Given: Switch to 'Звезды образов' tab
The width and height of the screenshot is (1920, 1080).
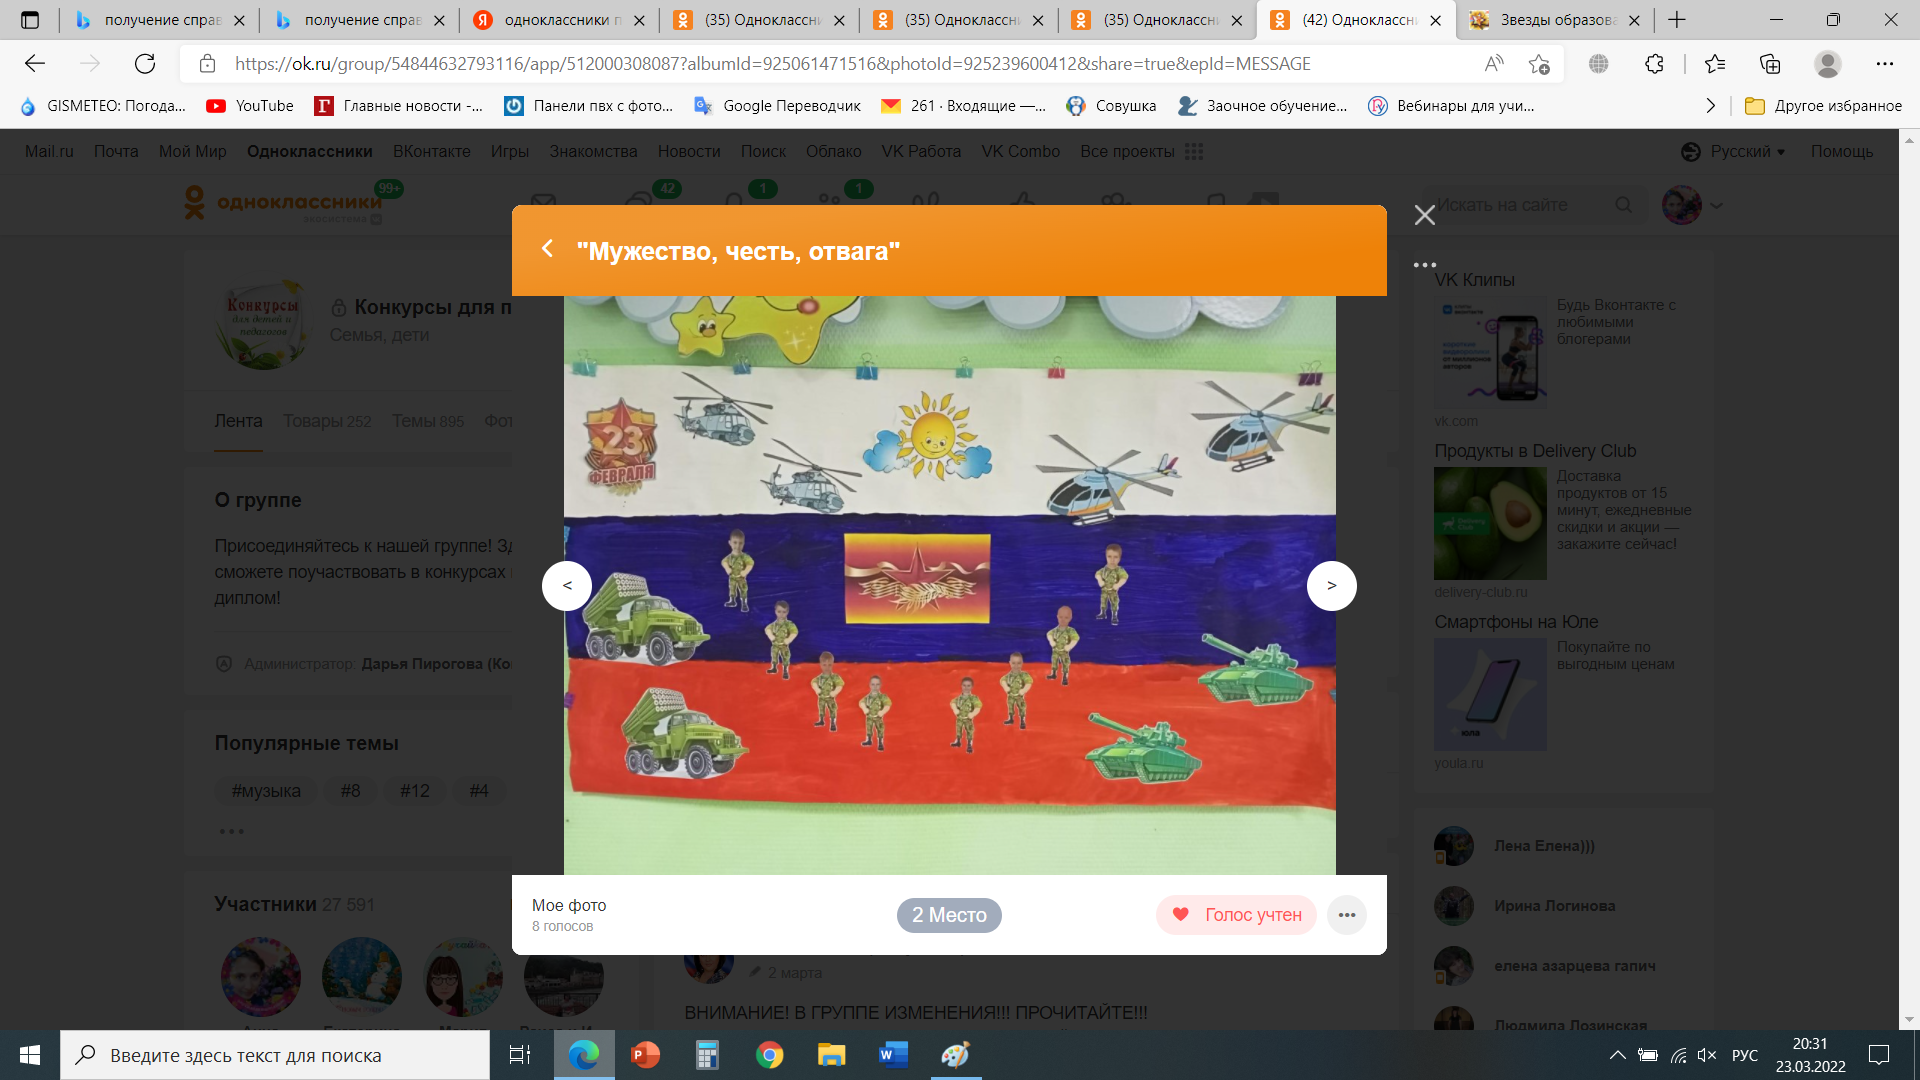Looking at the screenshot, I should coord(1556,20).
